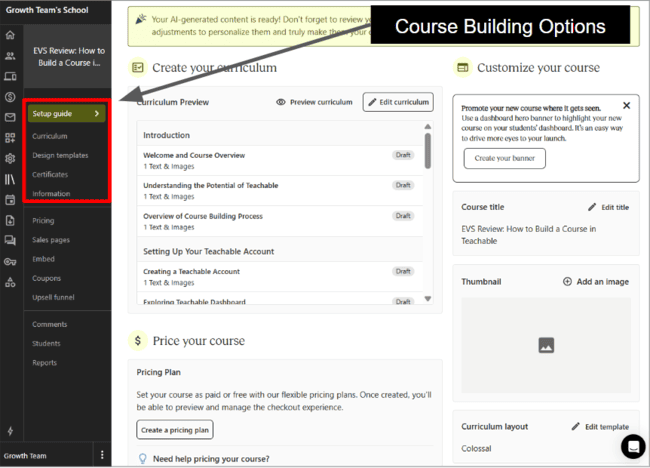Click the Edit curriculum button
This screenshot has height=468, width=650.
coord(398,102)
